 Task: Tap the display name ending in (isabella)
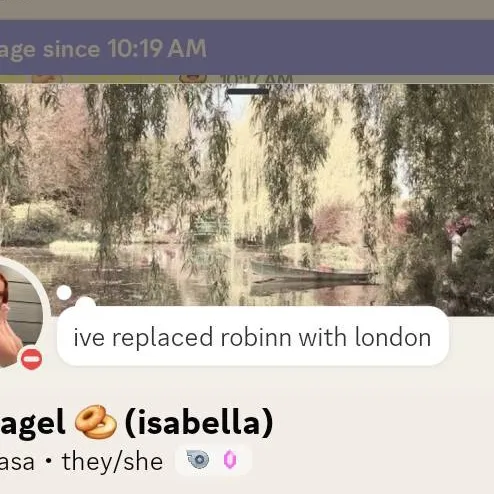(136, 422)
